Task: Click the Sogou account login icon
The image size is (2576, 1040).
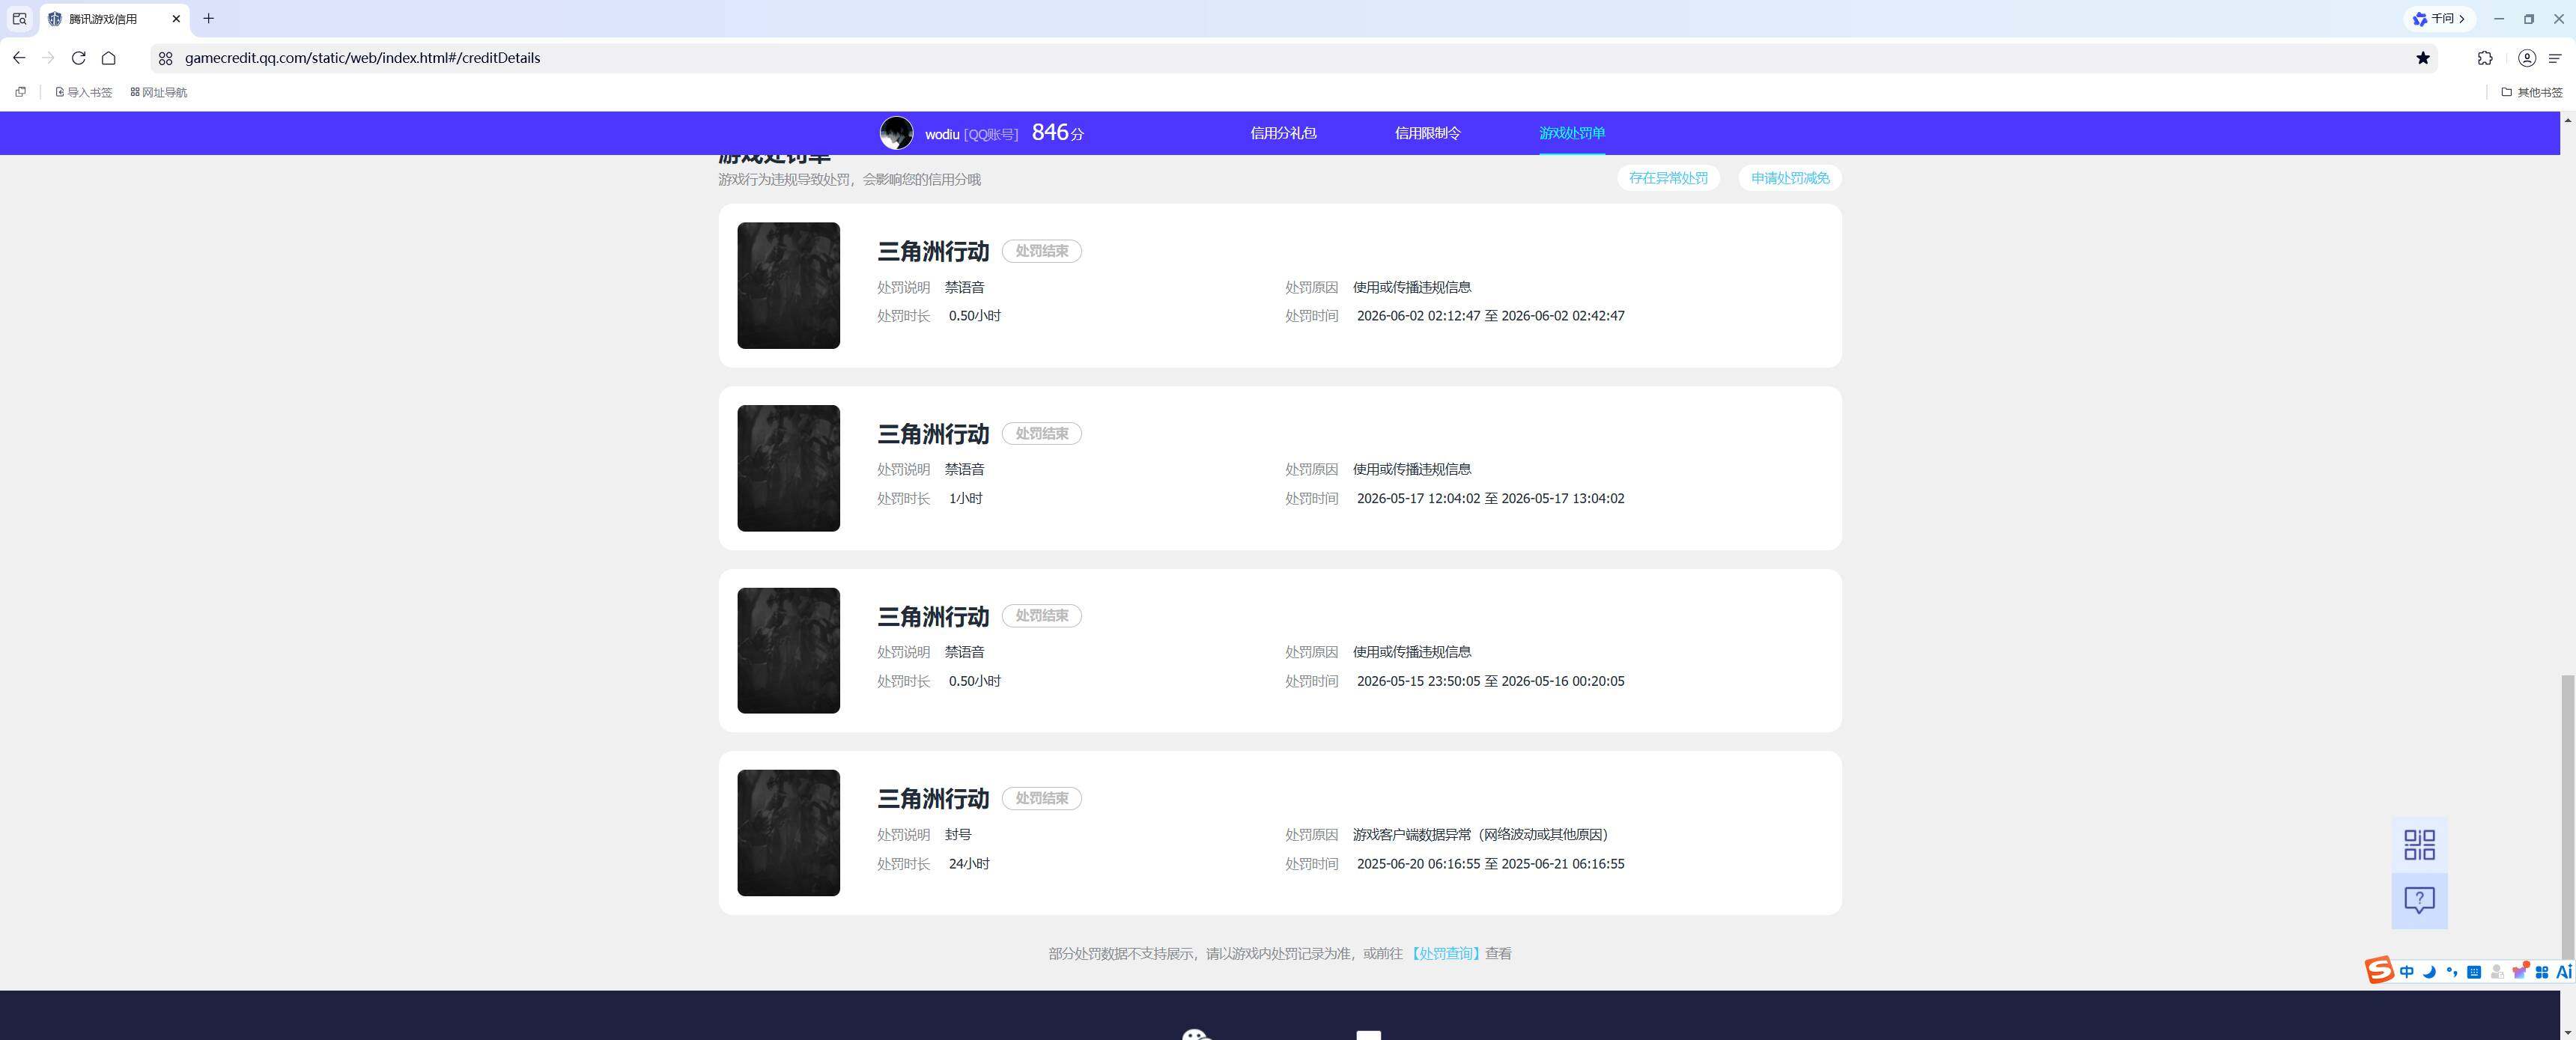Action: point(2497,972)
